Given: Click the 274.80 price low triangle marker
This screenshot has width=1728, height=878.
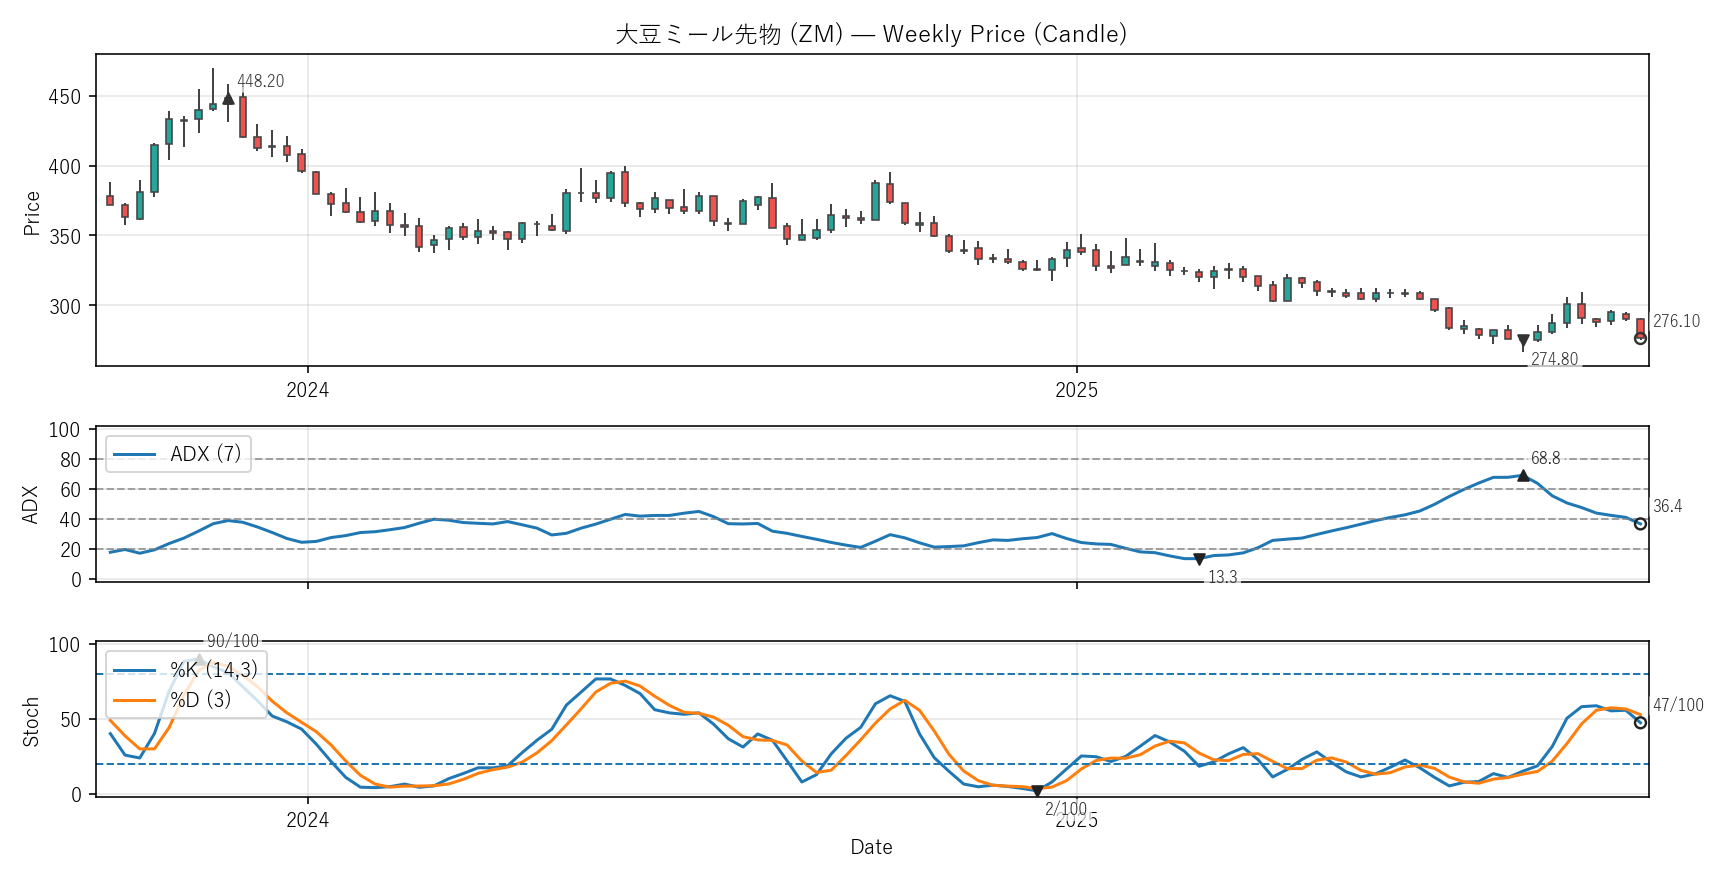Looking at the screenshot, I should 1523,341.
